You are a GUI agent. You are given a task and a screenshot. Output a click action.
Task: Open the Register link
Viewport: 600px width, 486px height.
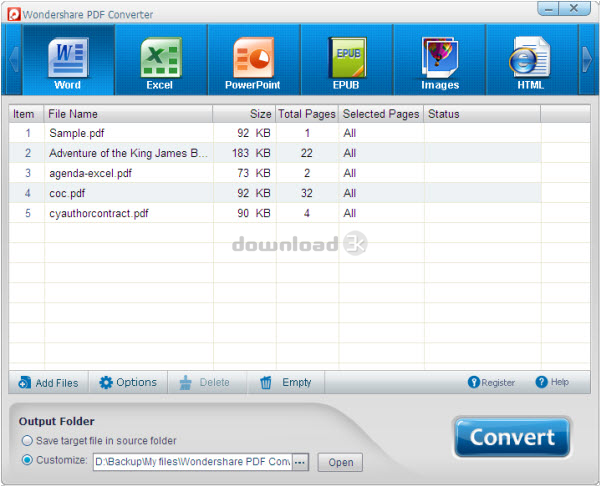pos(491,382)
